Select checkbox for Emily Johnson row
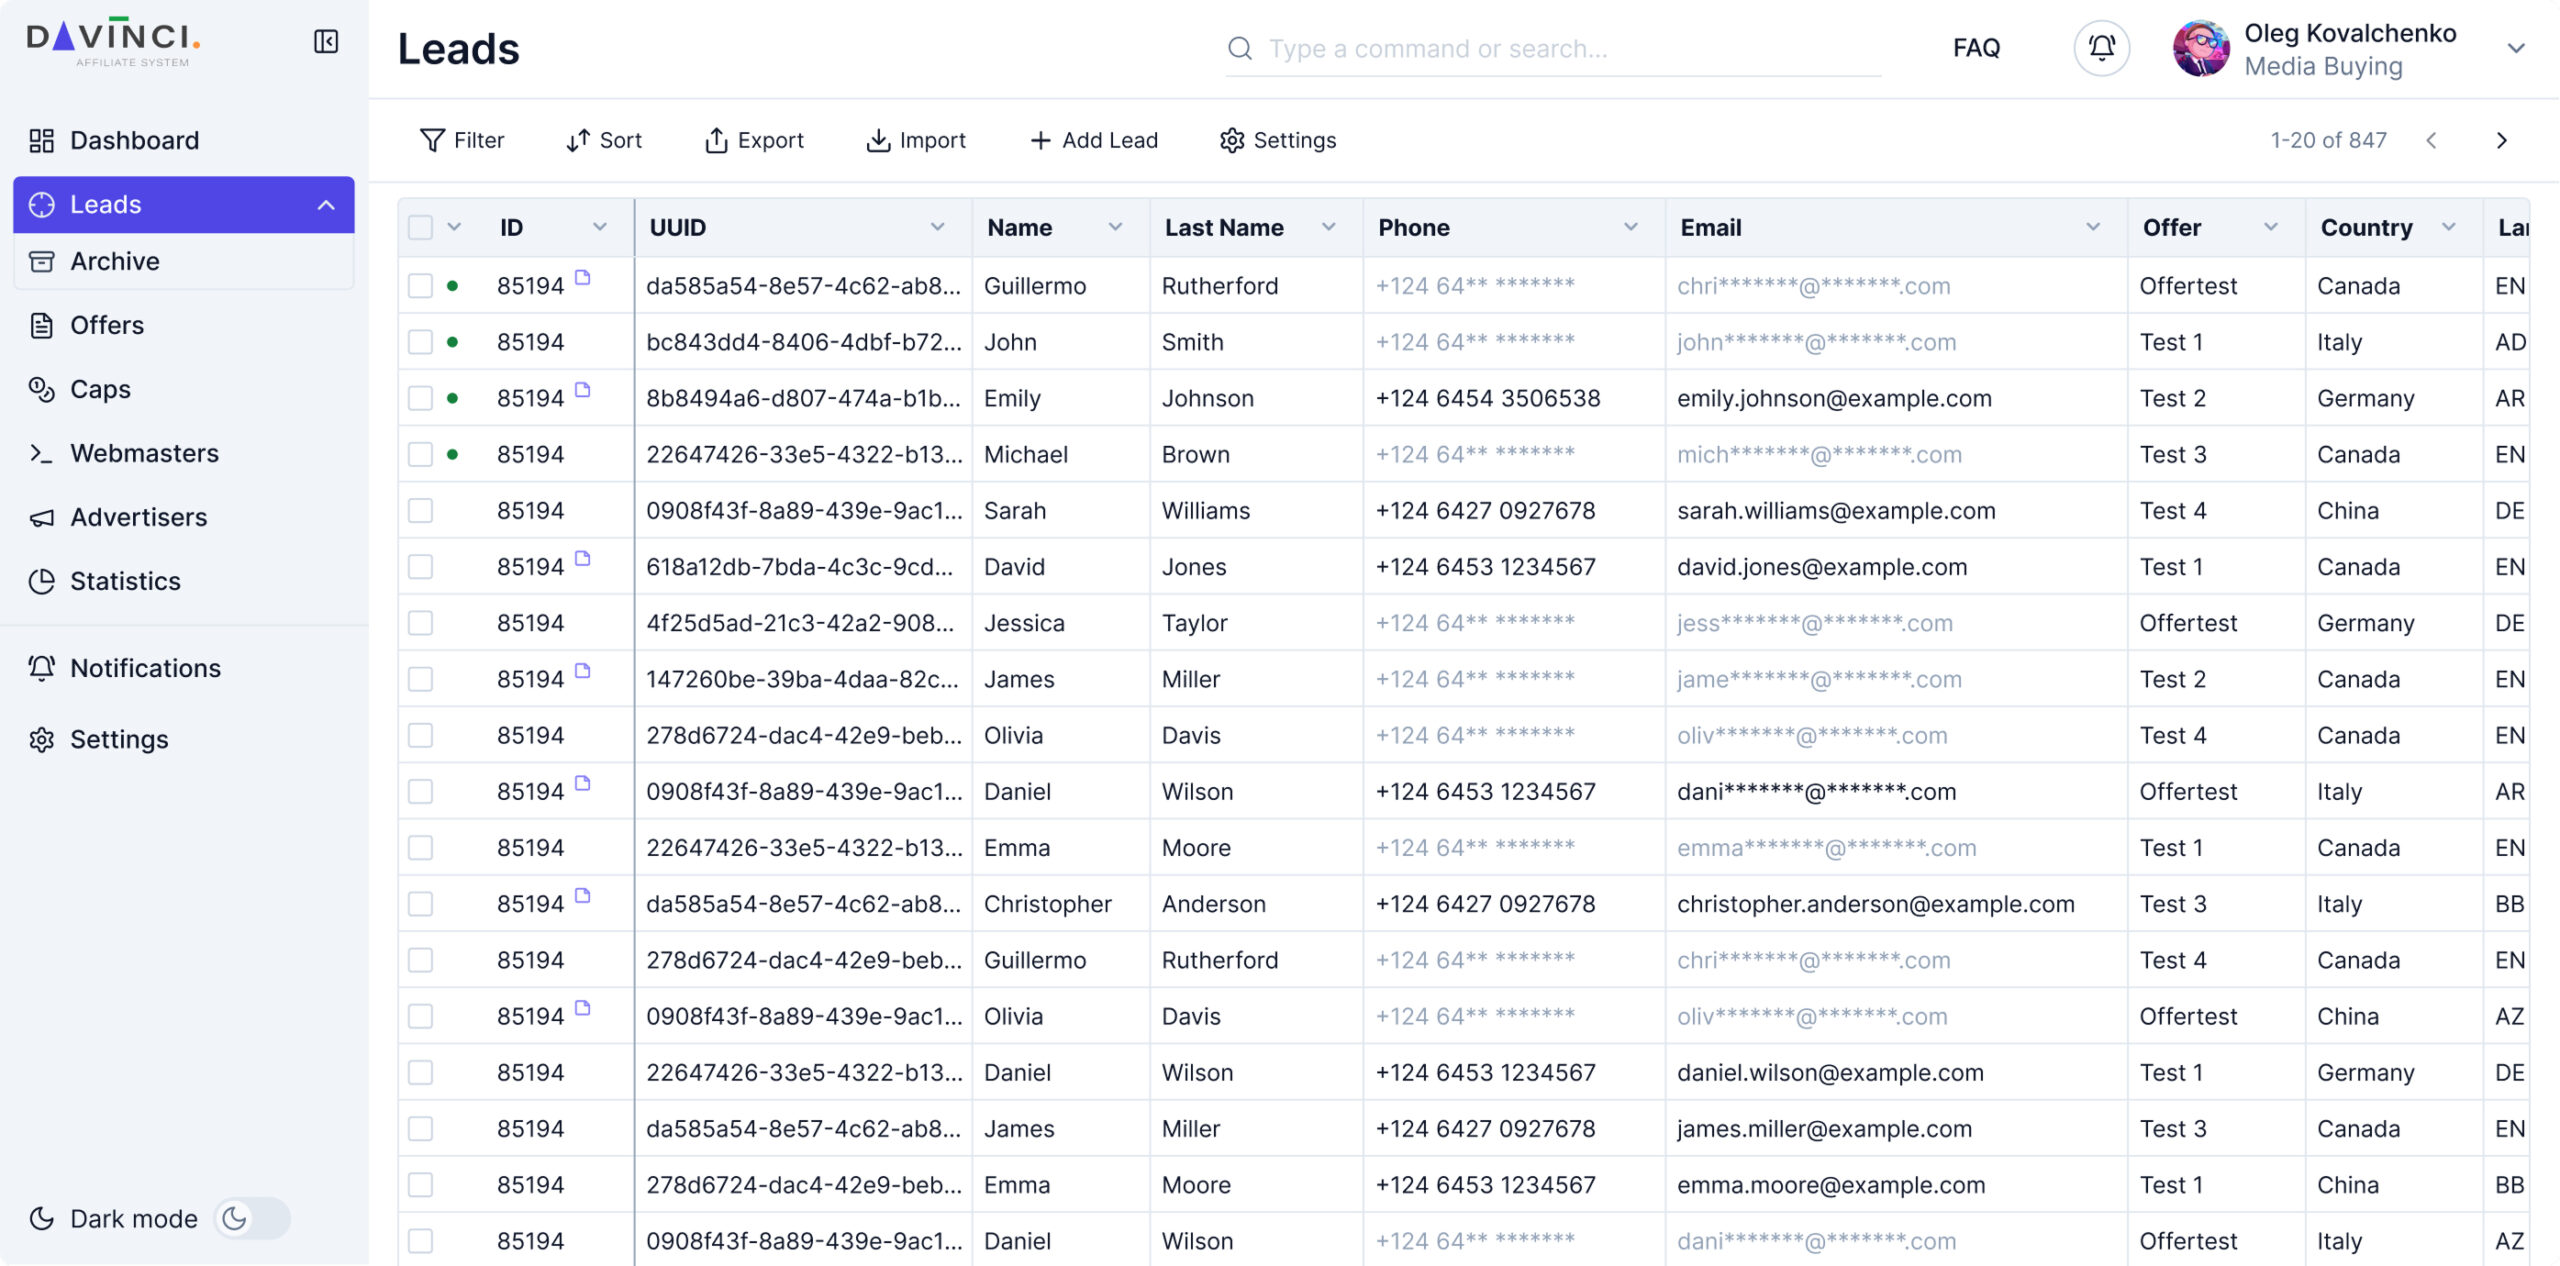The height and width of the screenshot is (1266, 2560). coord(421,398)
